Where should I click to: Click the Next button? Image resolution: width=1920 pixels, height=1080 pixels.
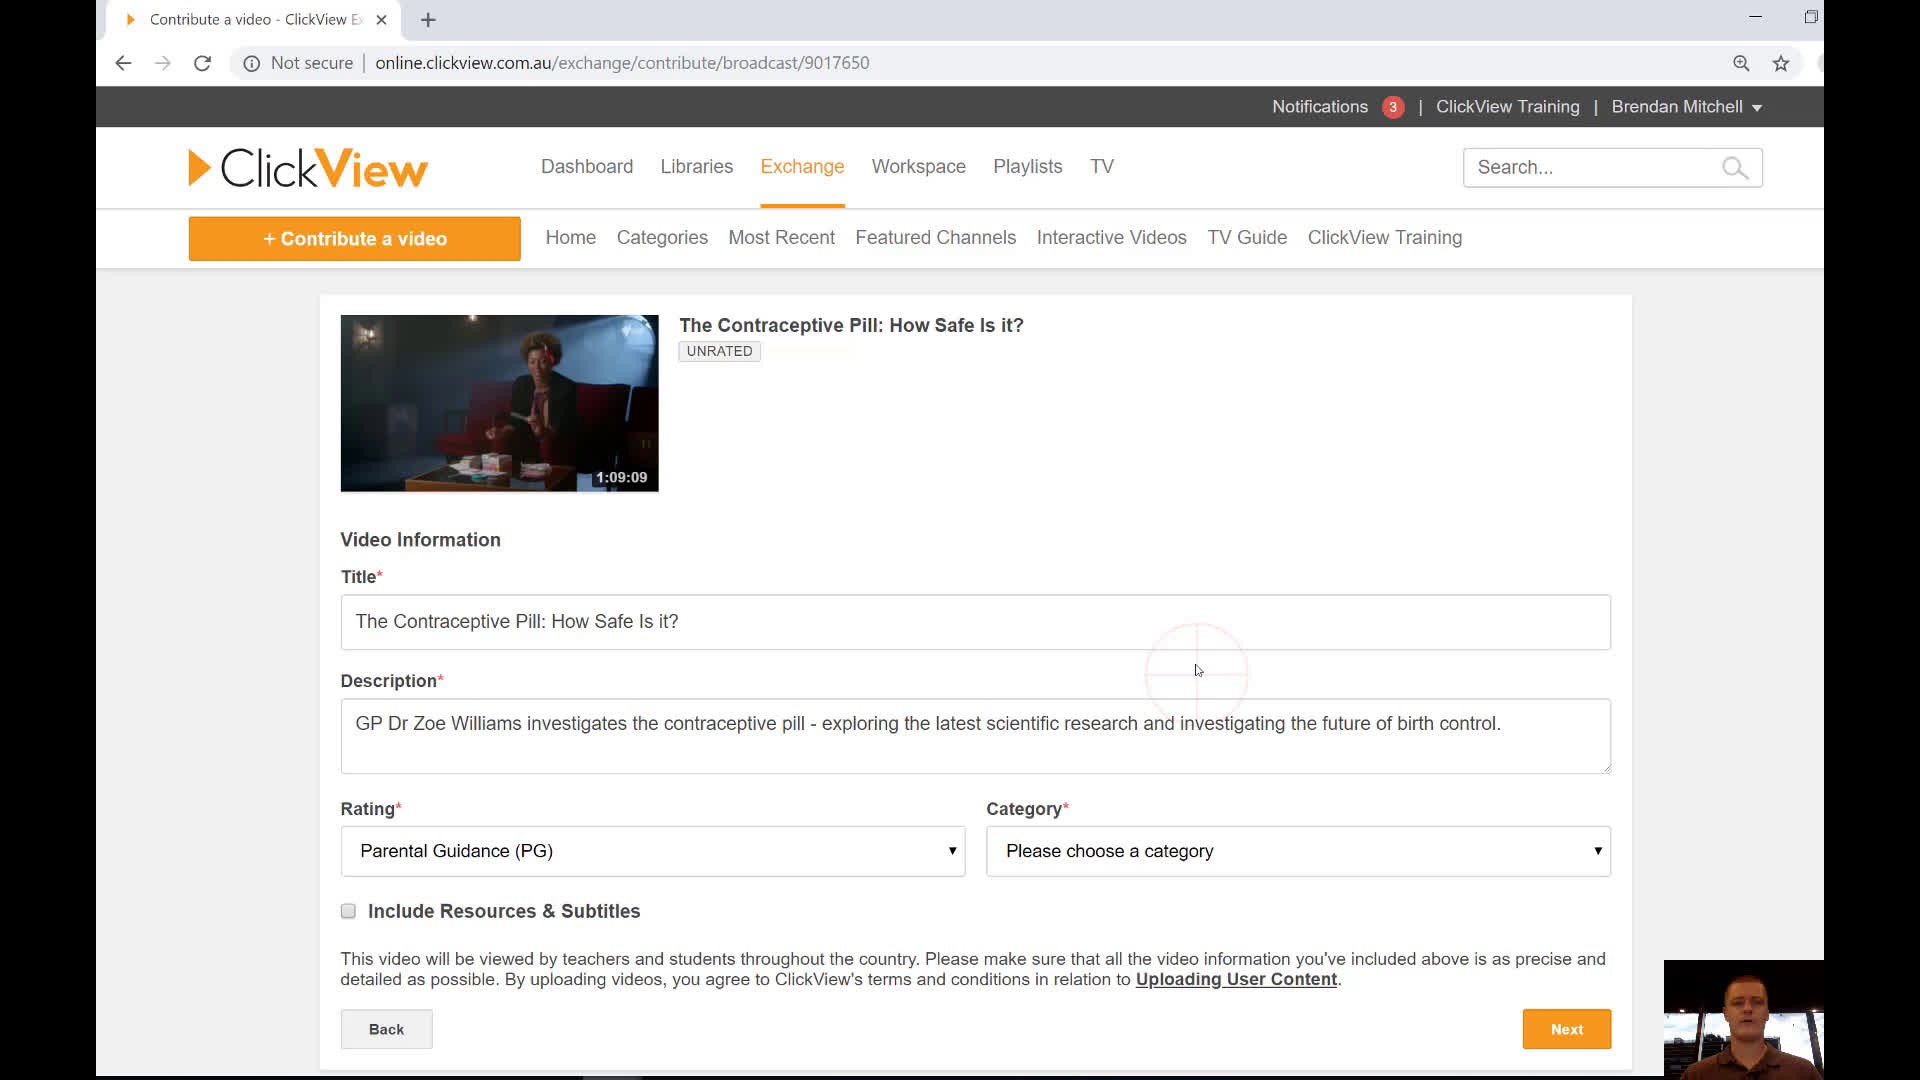pyautogui.click(x=1567, y=1029)
